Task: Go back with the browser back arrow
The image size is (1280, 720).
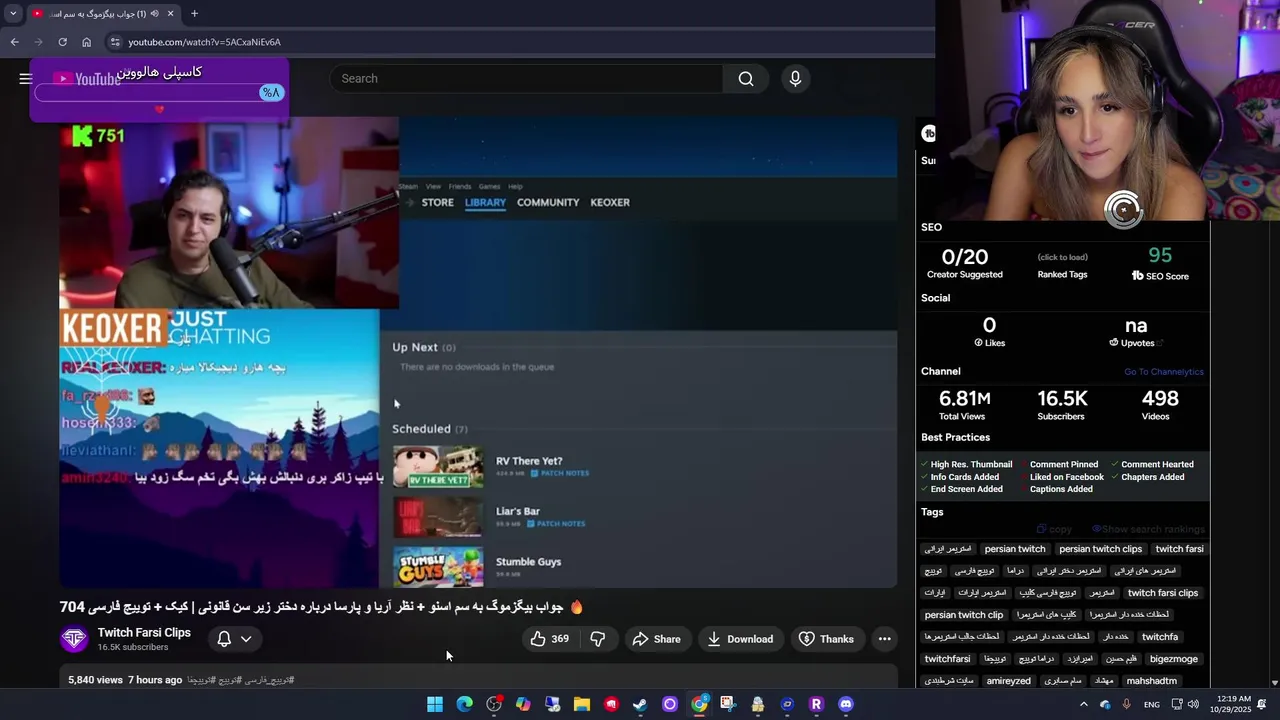Action: (14, 42)
